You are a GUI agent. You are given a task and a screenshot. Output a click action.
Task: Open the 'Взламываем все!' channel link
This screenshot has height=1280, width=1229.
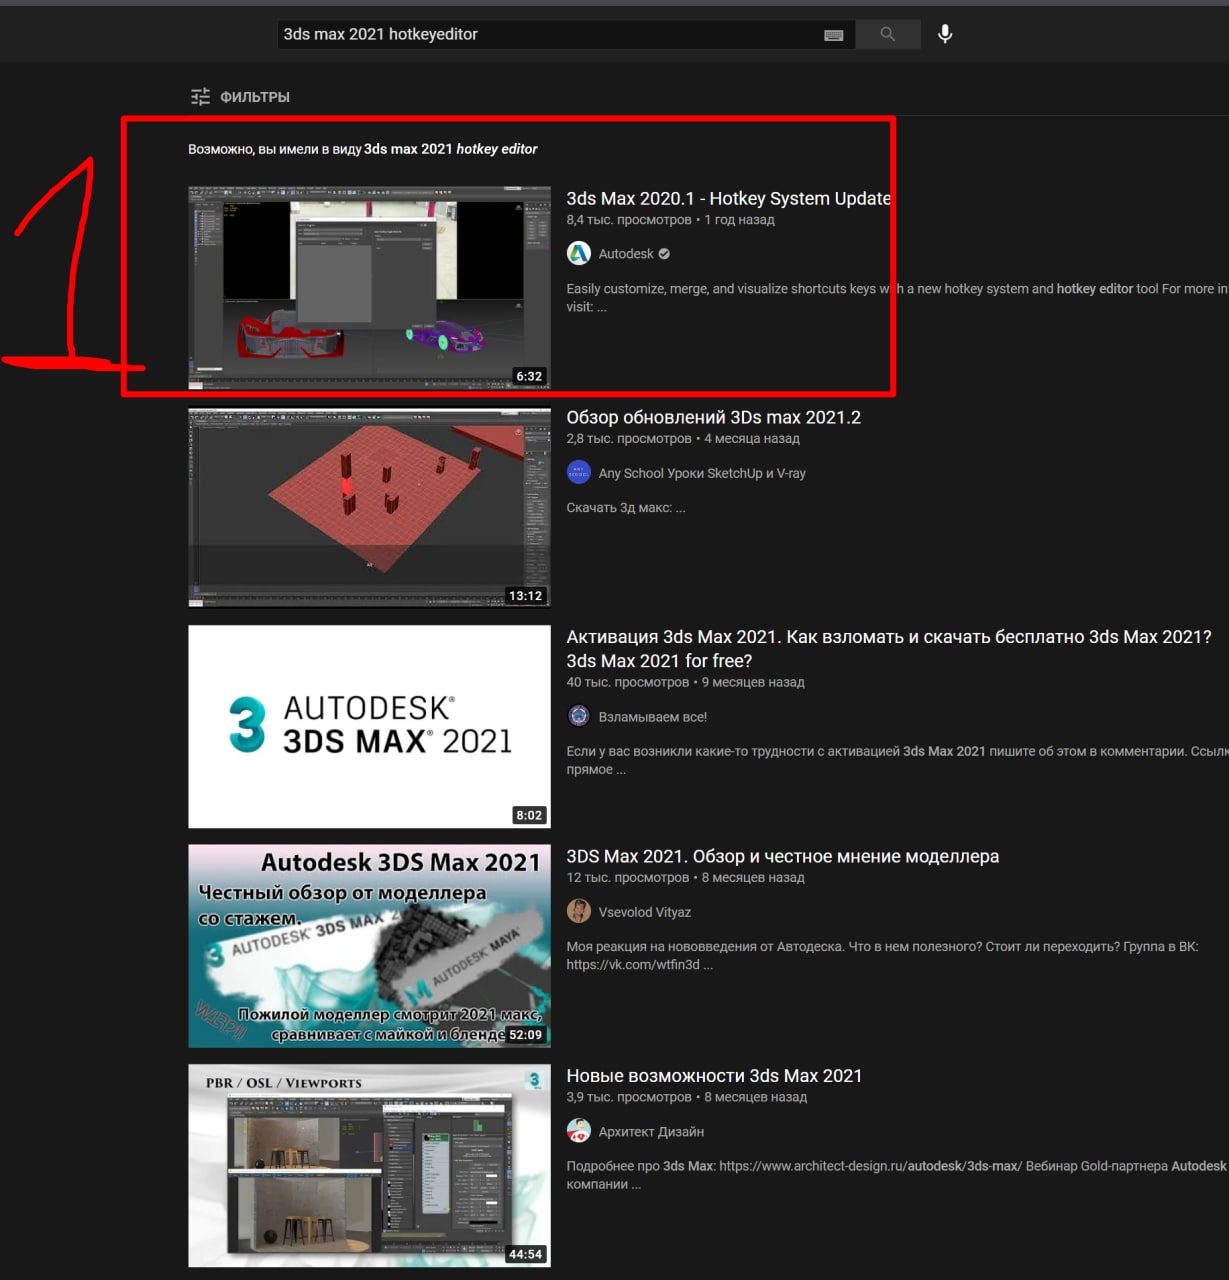[653, 717]
